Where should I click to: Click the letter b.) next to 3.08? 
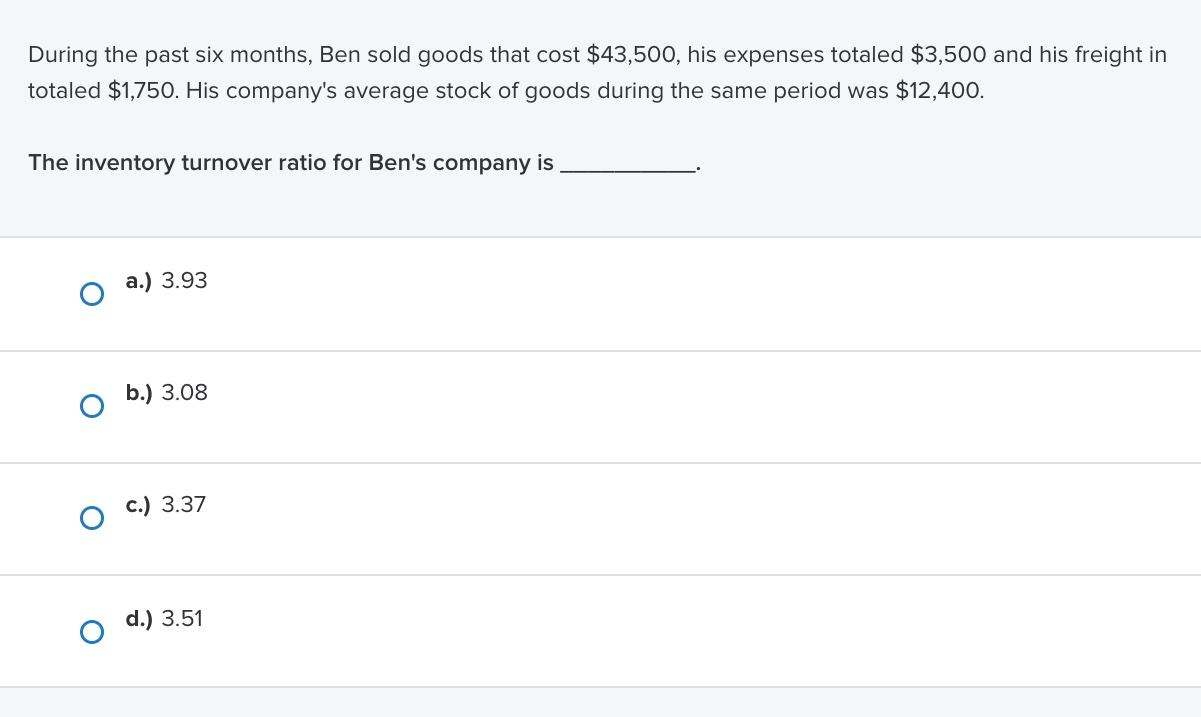(139, 393)
